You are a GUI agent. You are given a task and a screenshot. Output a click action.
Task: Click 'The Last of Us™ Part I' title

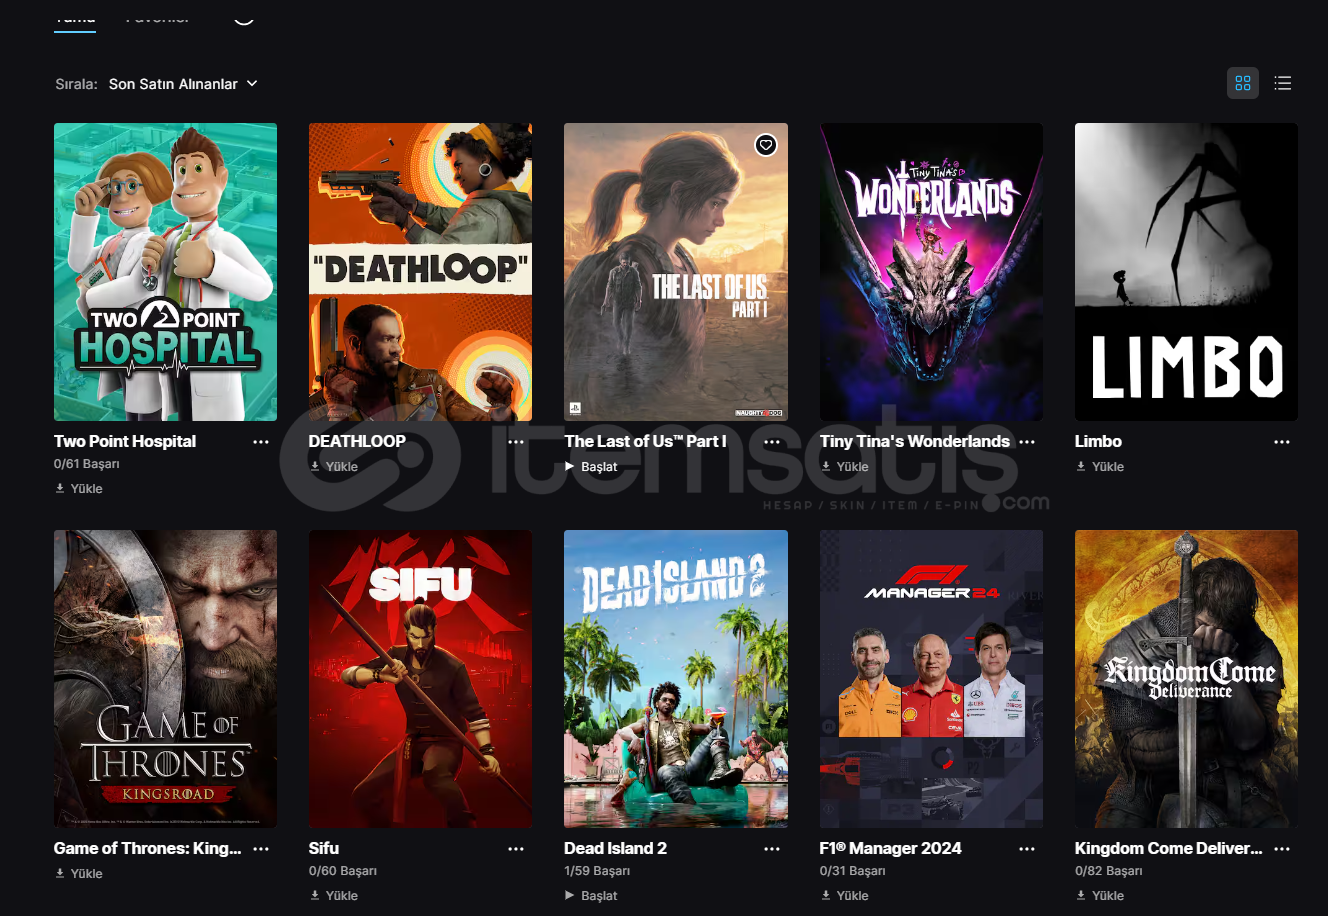(645, 441)
